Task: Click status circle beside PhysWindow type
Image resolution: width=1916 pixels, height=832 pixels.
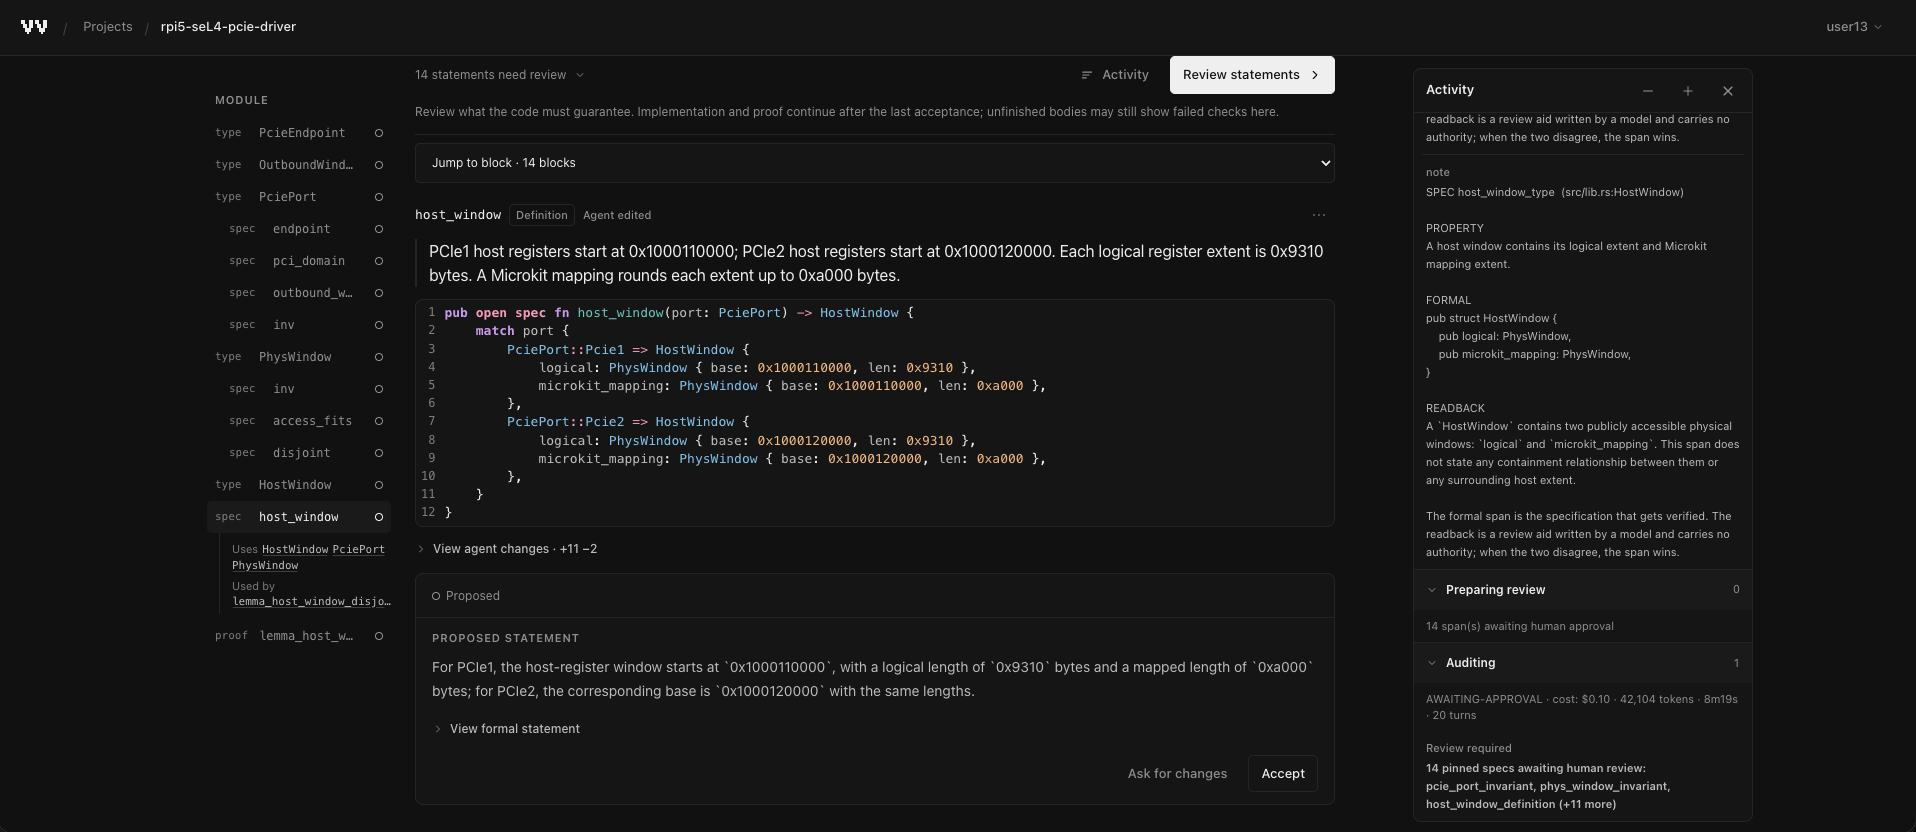Action: 379,357
